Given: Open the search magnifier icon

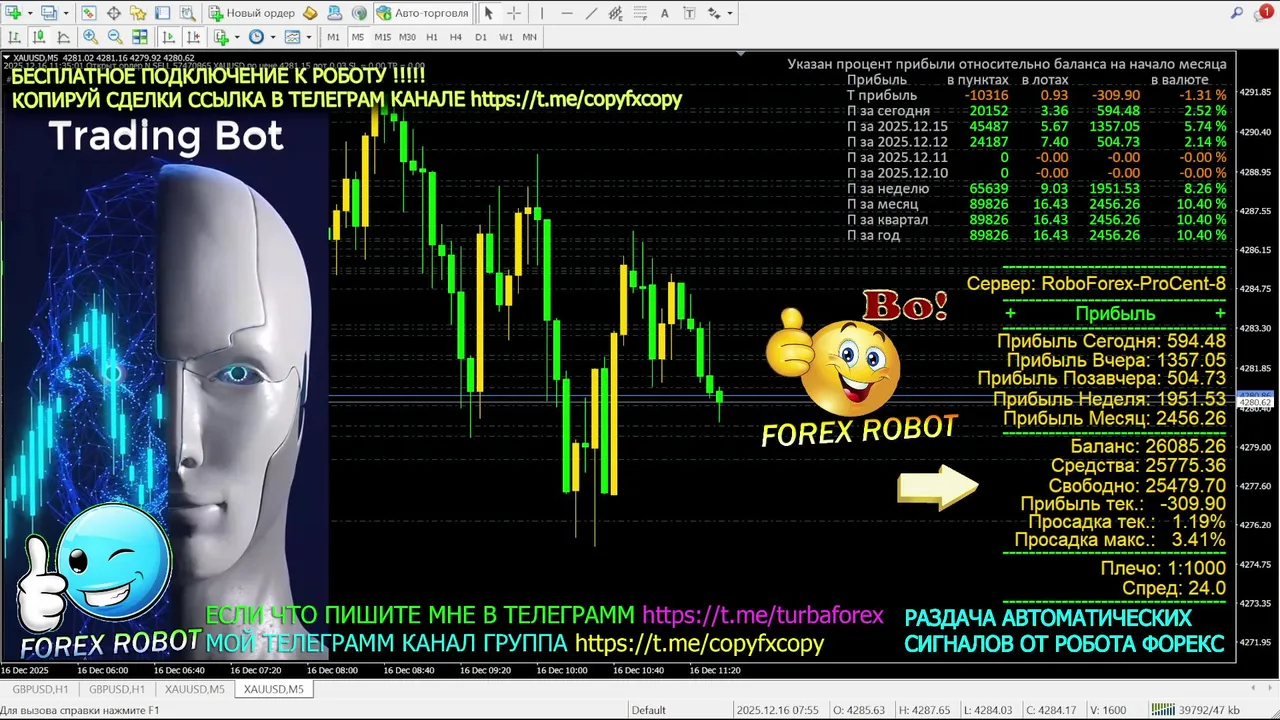Looking at the screenshot, I should coord(1237,13).
